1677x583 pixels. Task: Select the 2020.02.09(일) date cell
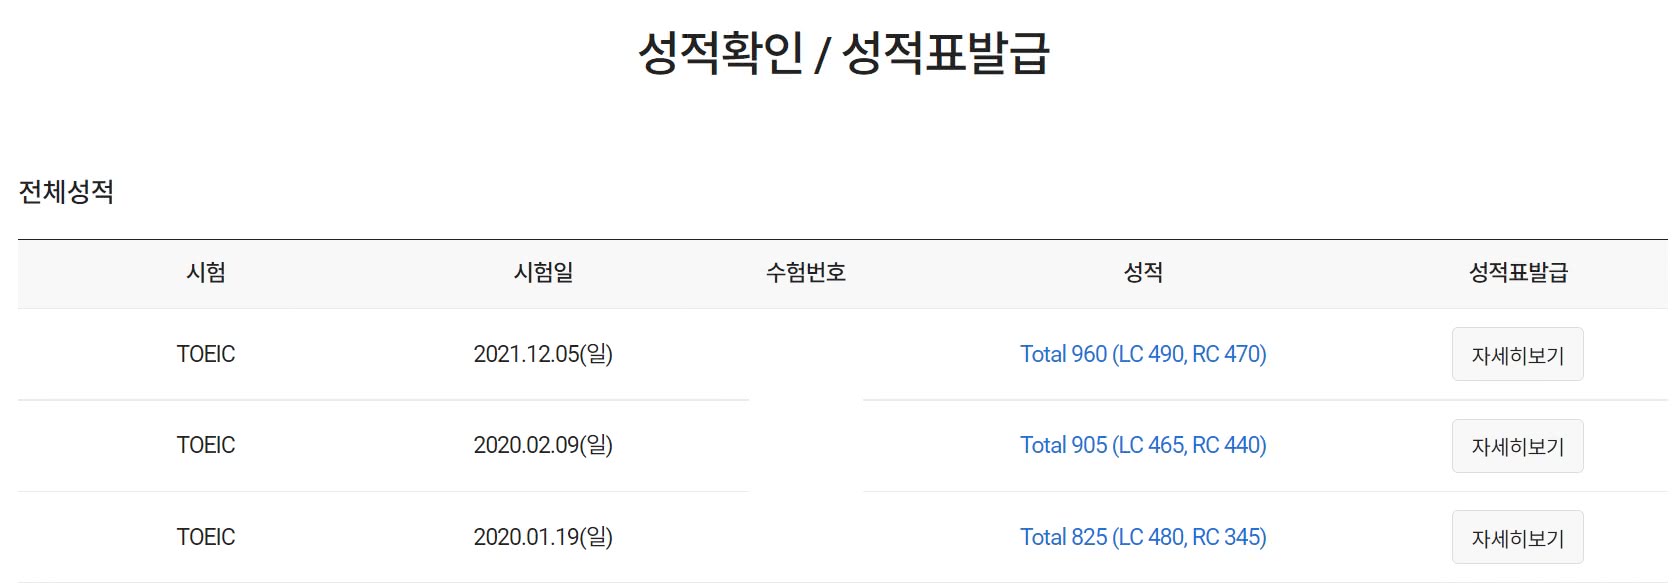click(x=543, y=445)
